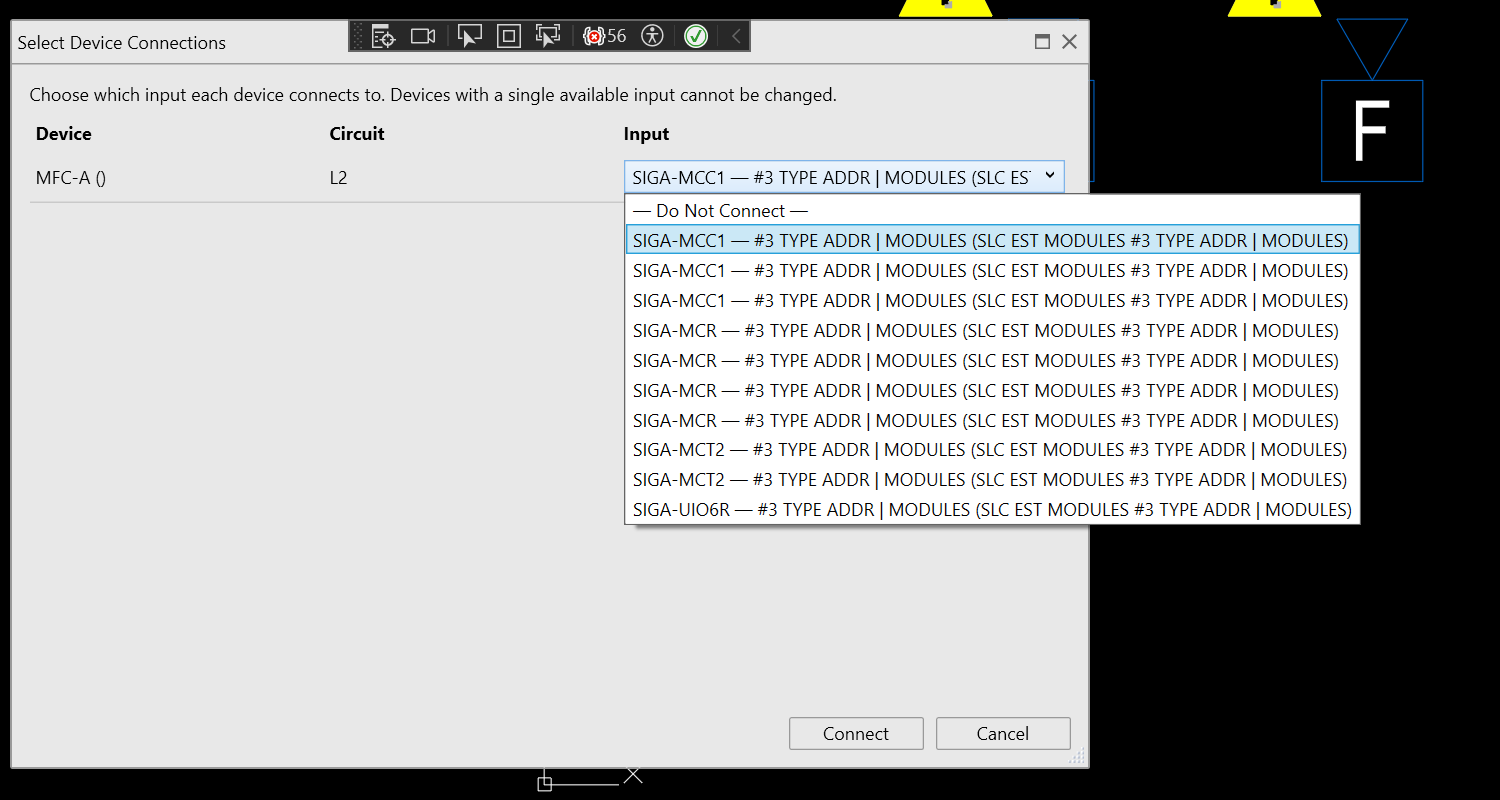This screenshot has width=1500, height=800.
Task: Click the Connect button
Action: coord(856,733)
